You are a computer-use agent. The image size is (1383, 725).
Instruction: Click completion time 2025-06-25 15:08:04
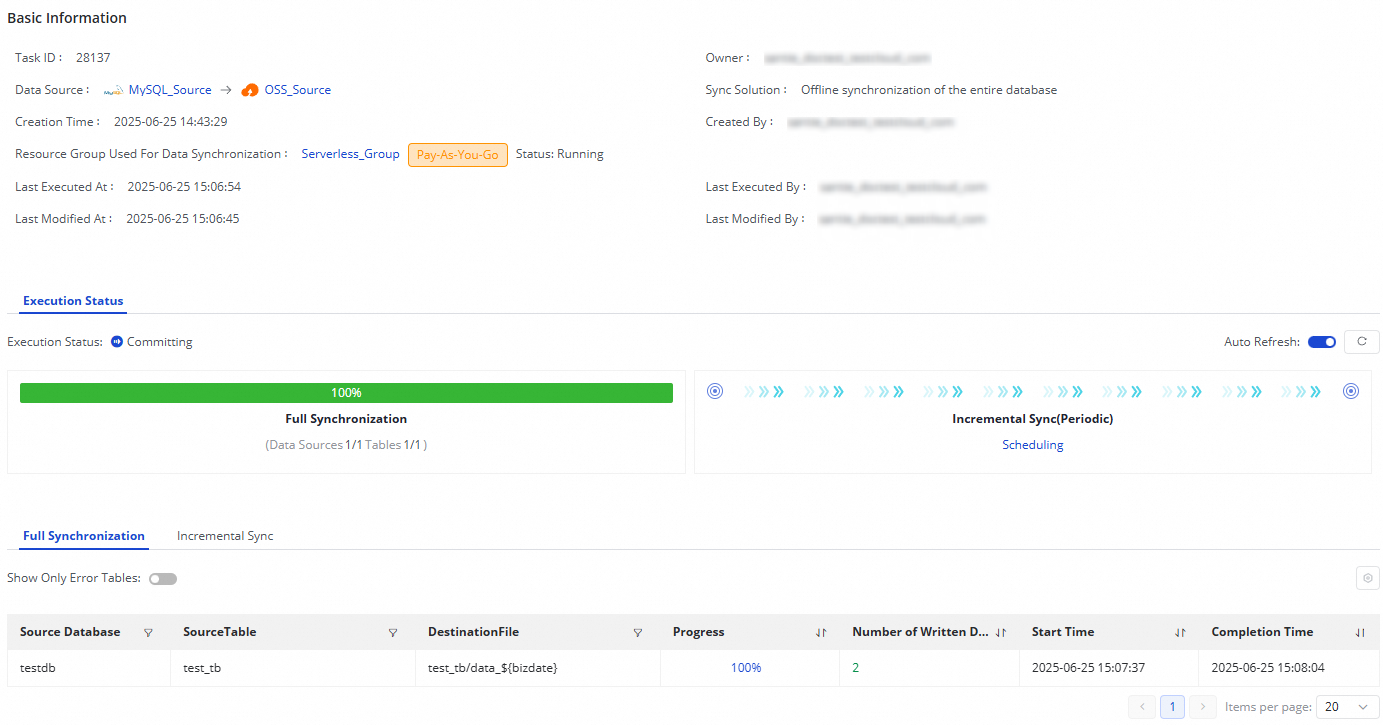[x=1268, y=668]
